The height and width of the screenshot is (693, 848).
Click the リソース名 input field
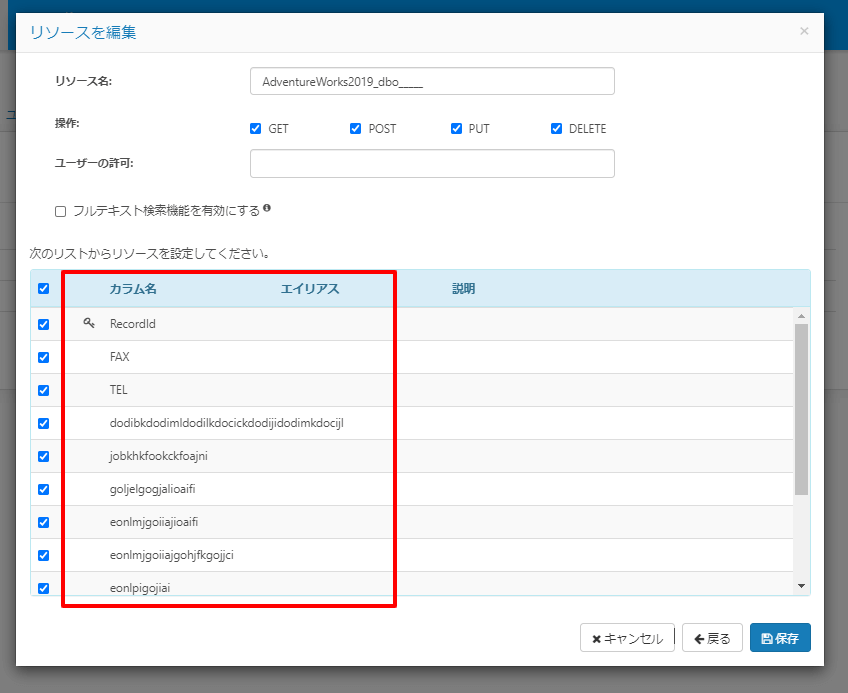[x=432, y=81]
